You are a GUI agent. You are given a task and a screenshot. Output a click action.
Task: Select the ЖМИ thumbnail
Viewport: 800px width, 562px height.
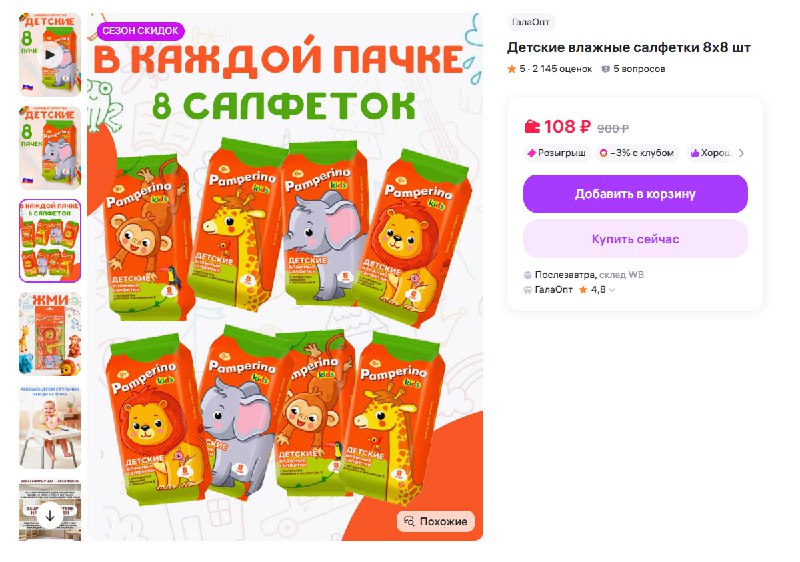[x=50, y=334]
